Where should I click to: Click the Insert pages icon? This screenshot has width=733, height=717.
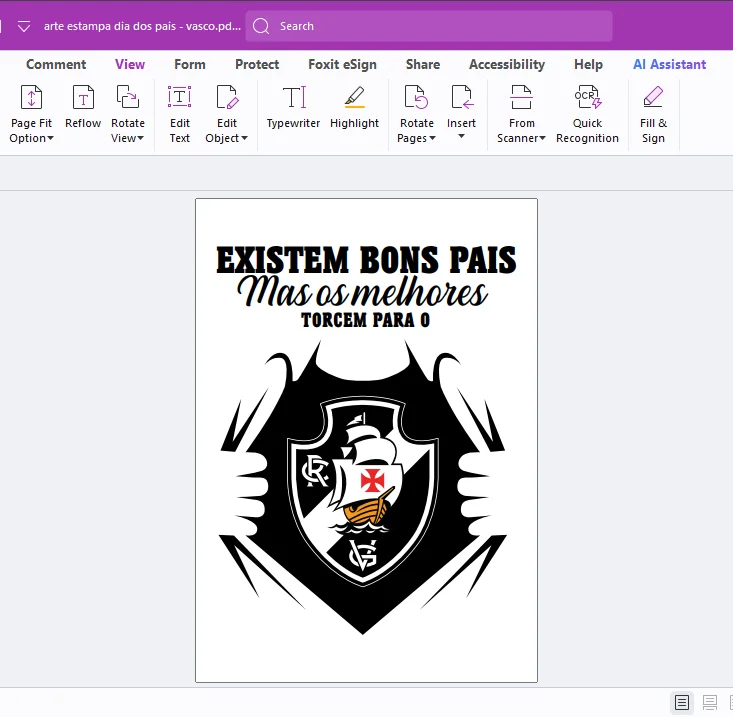point(461,97)
